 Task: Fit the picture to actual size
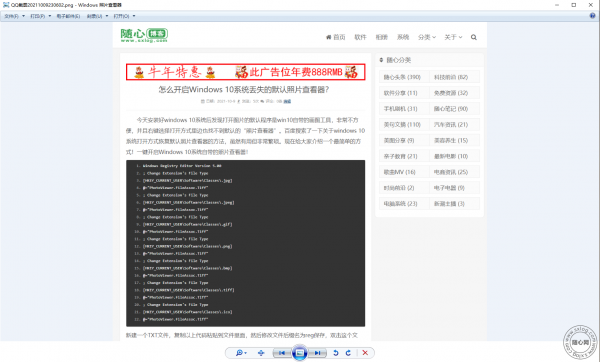tap(261, 353)
